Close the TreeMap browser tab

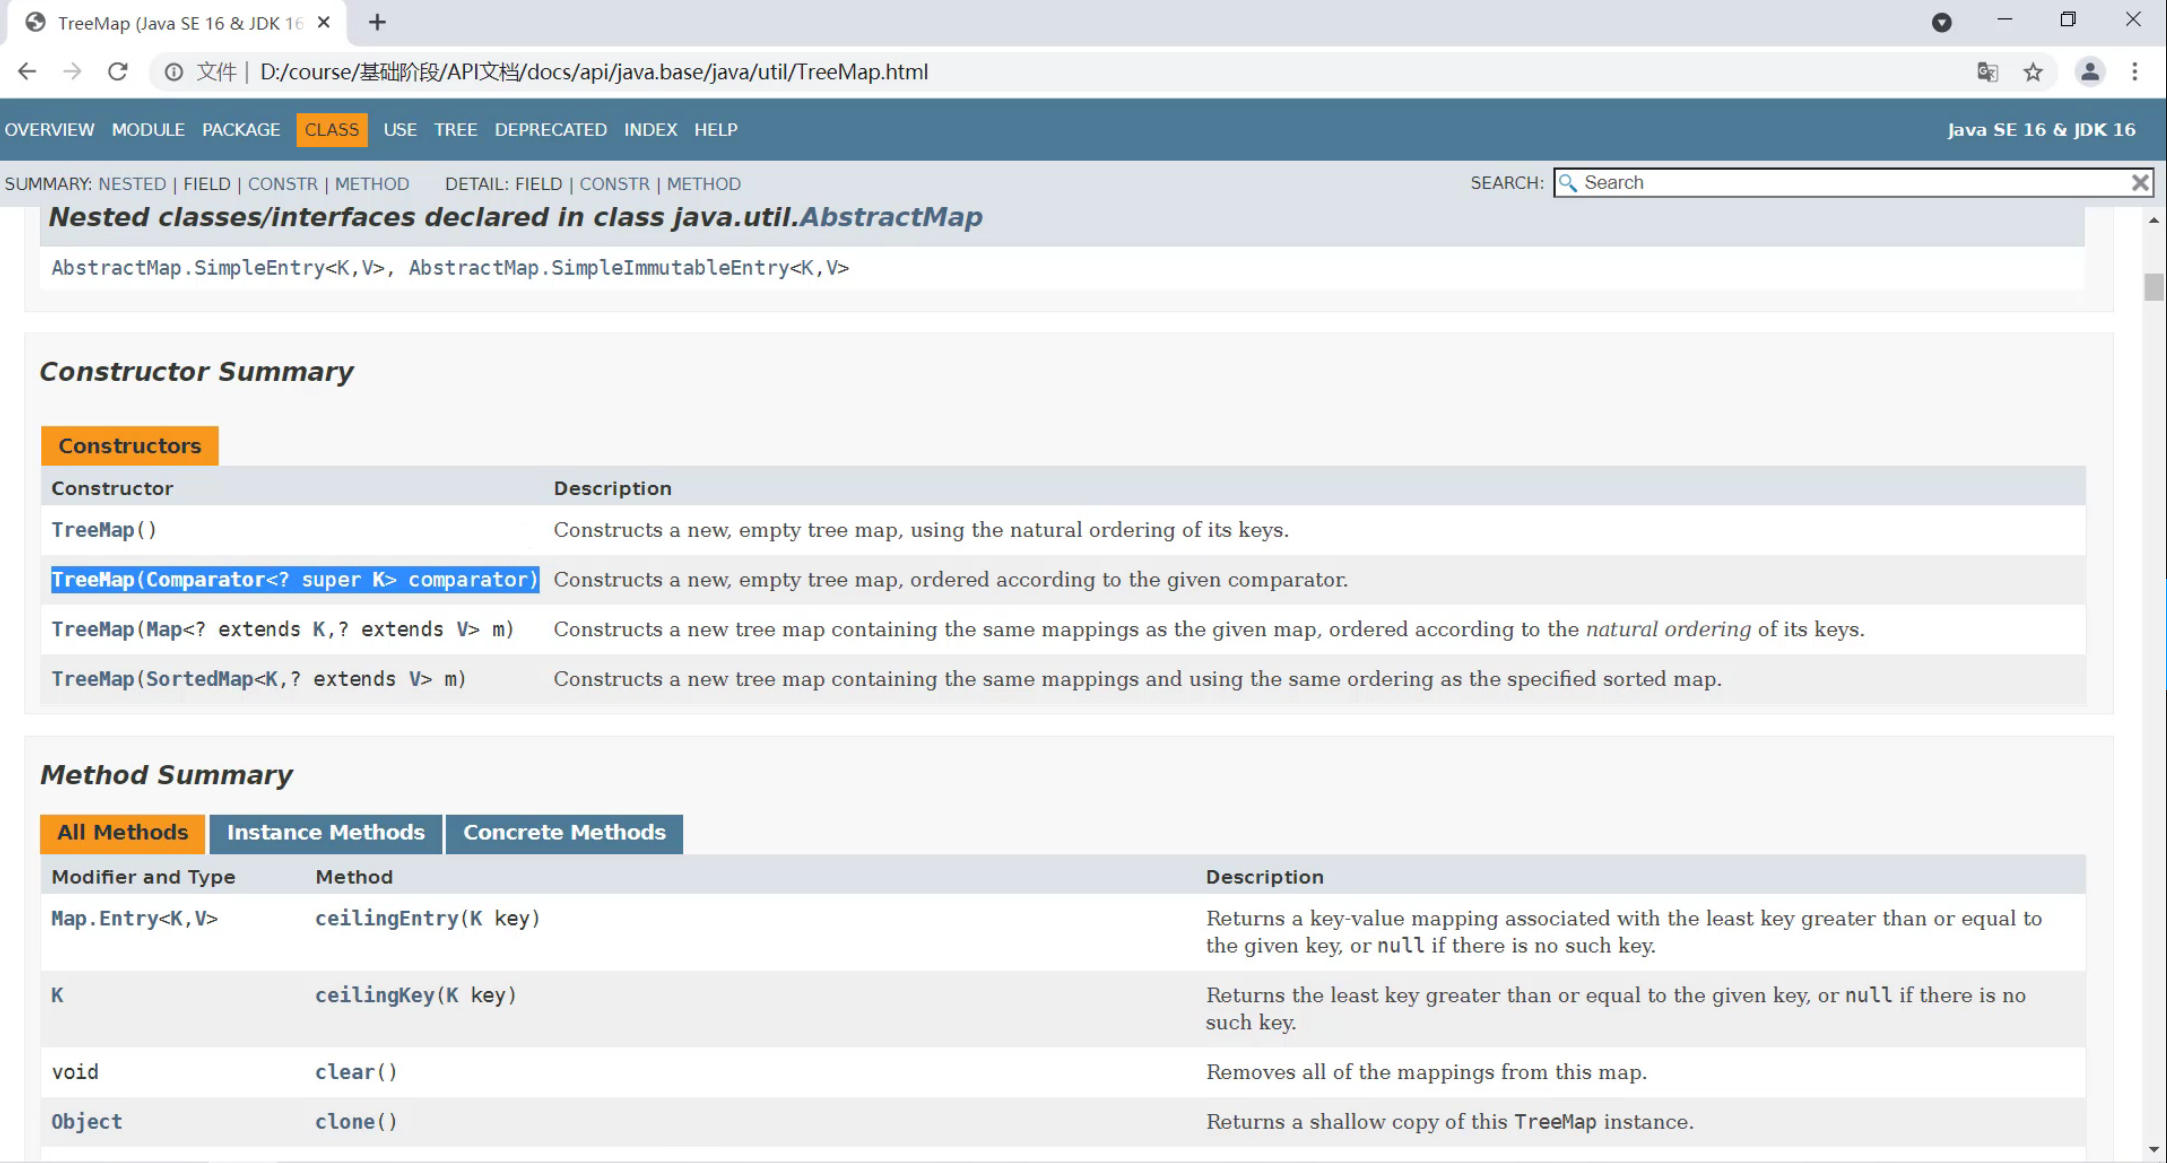pos(324,22)
